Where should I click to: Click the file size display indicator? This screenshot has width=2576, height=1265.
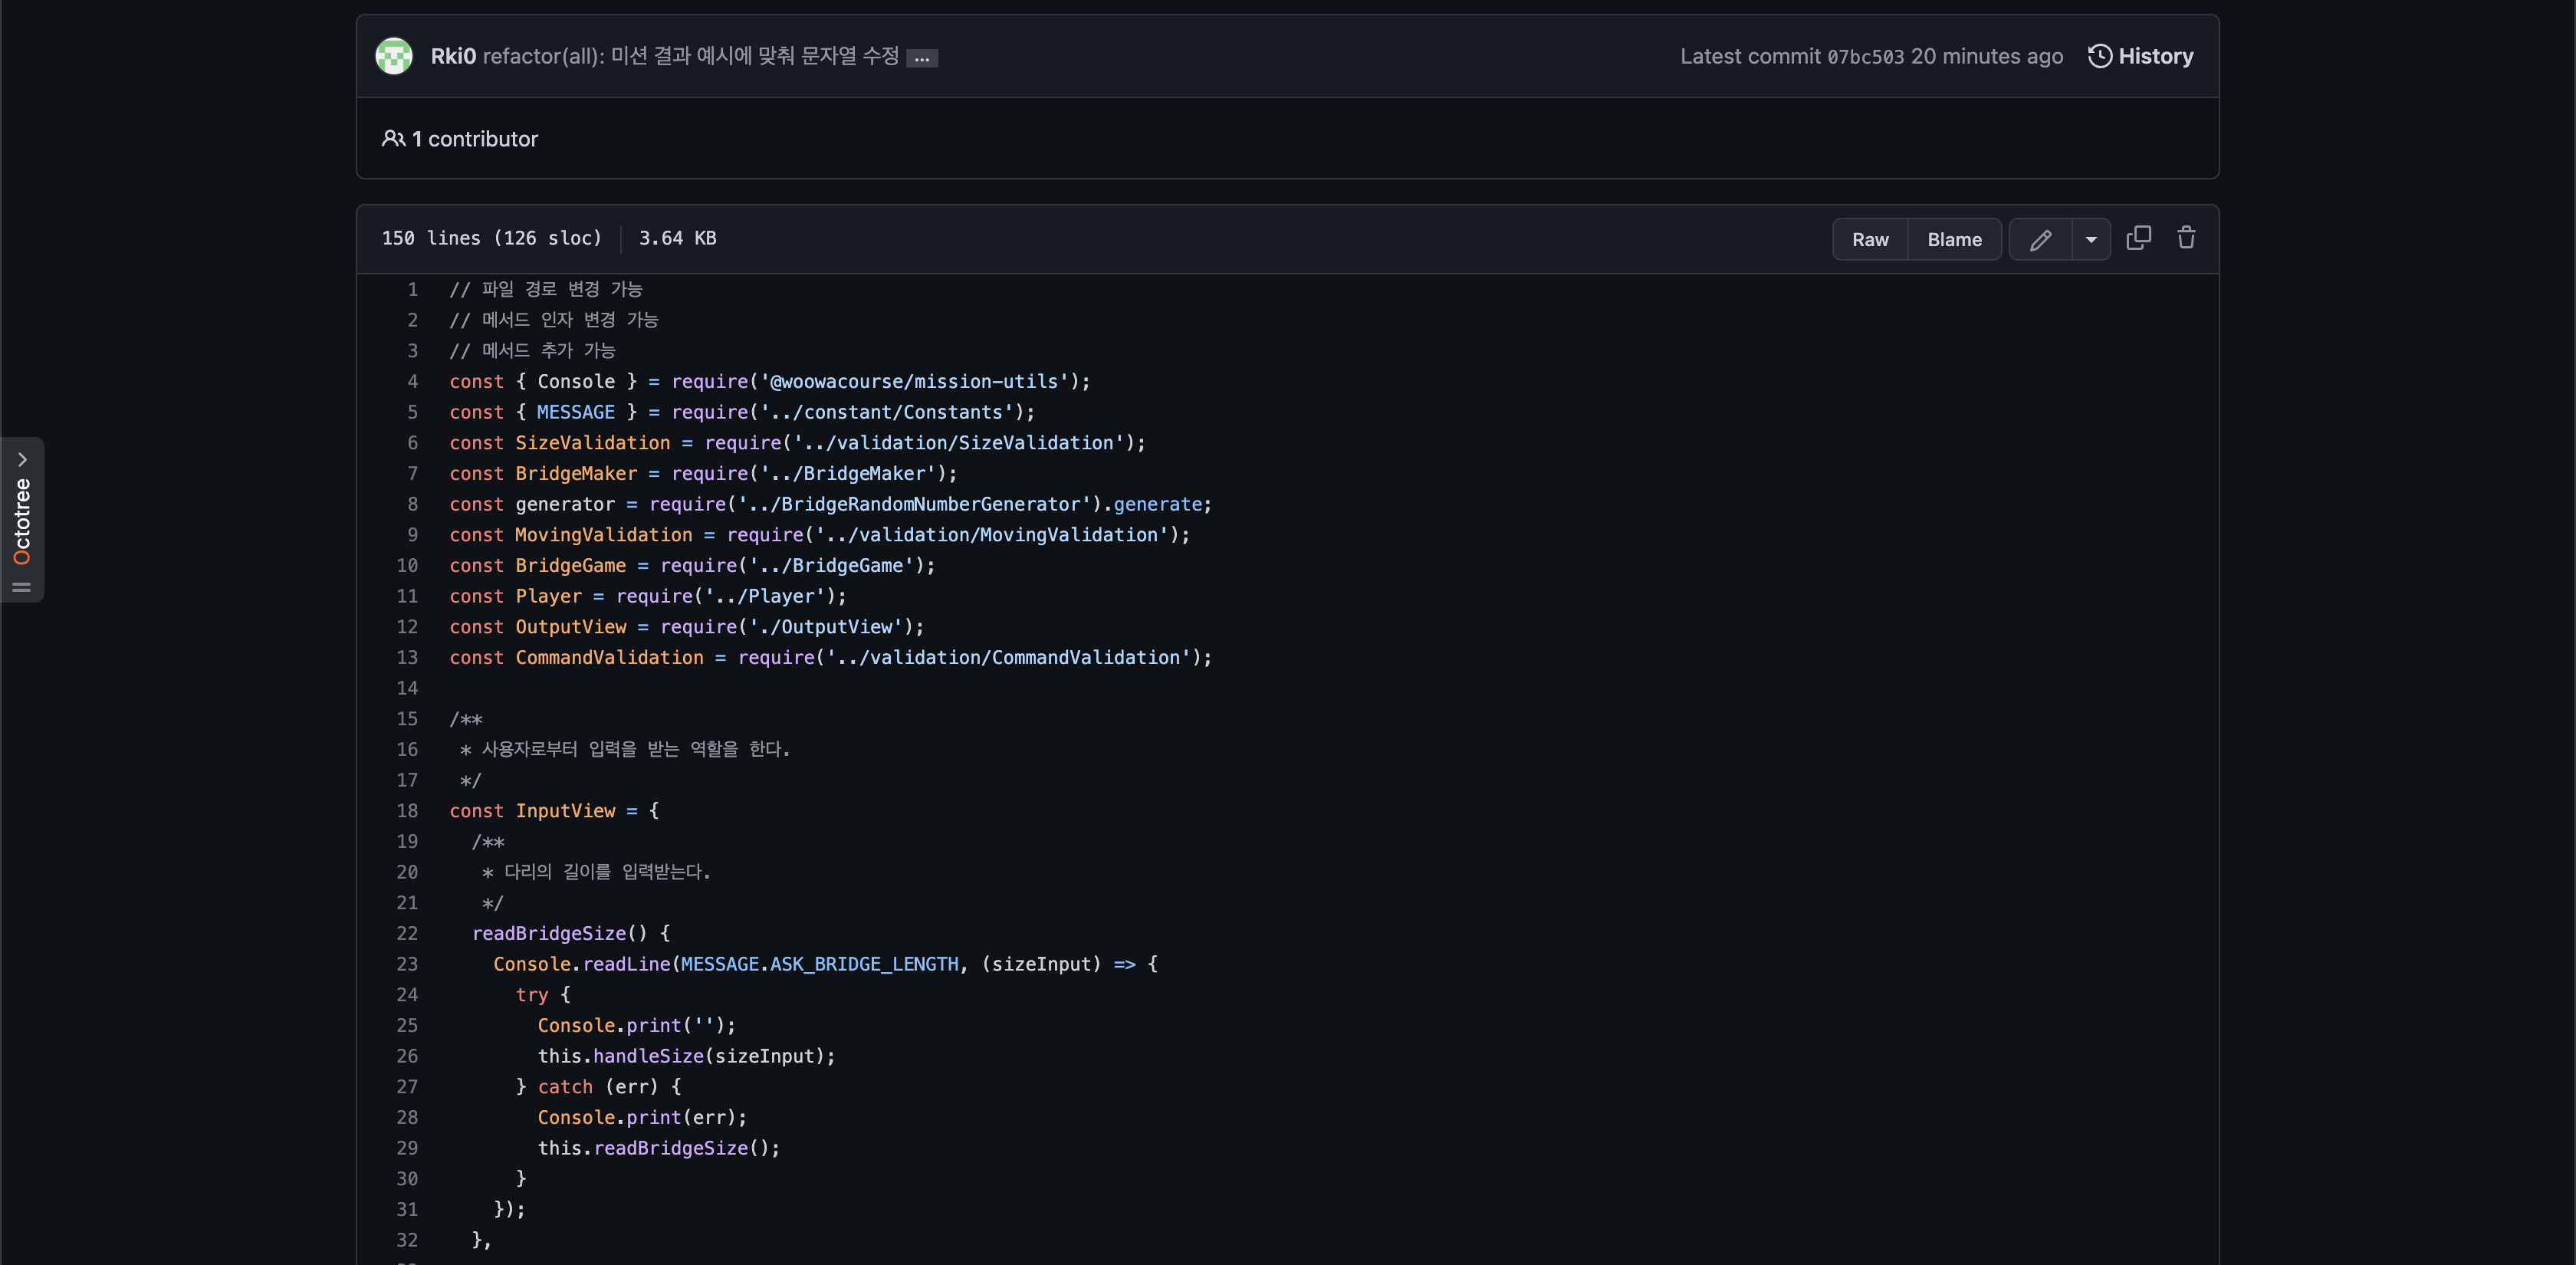pyautogui.click(x=678, y=238)
